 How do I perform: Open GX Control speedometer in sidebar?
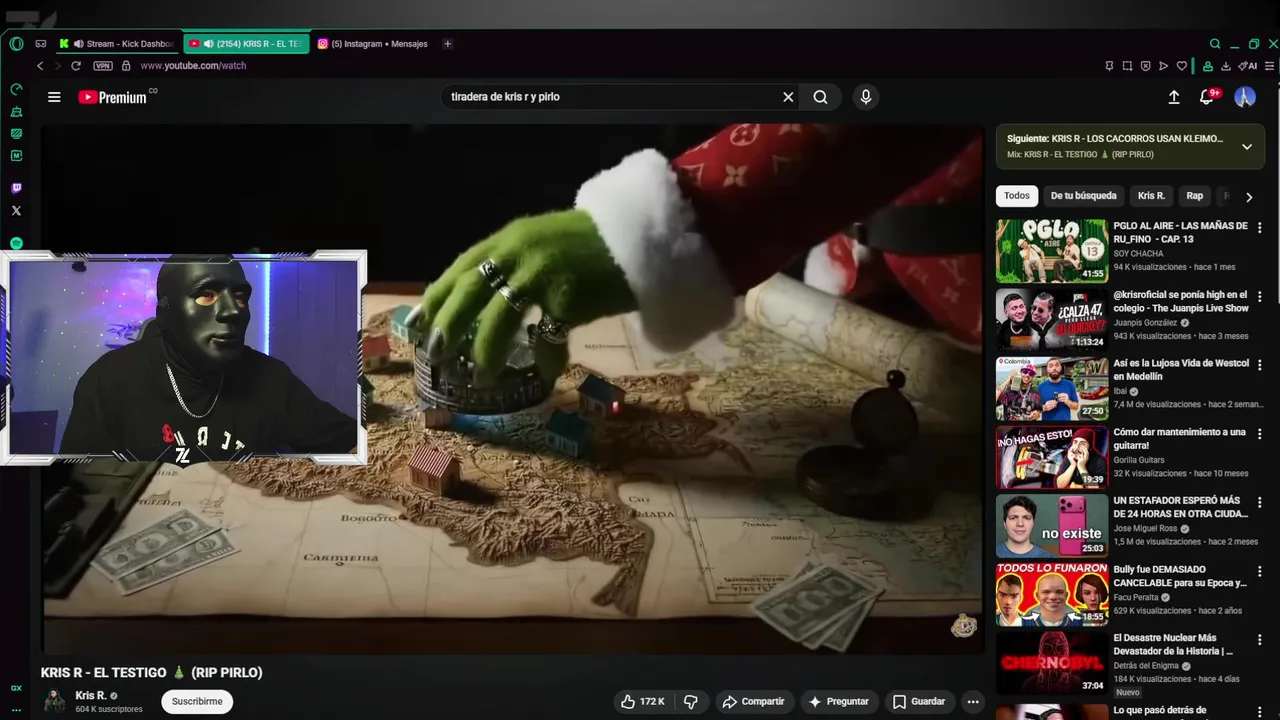[x=16, y=89]
